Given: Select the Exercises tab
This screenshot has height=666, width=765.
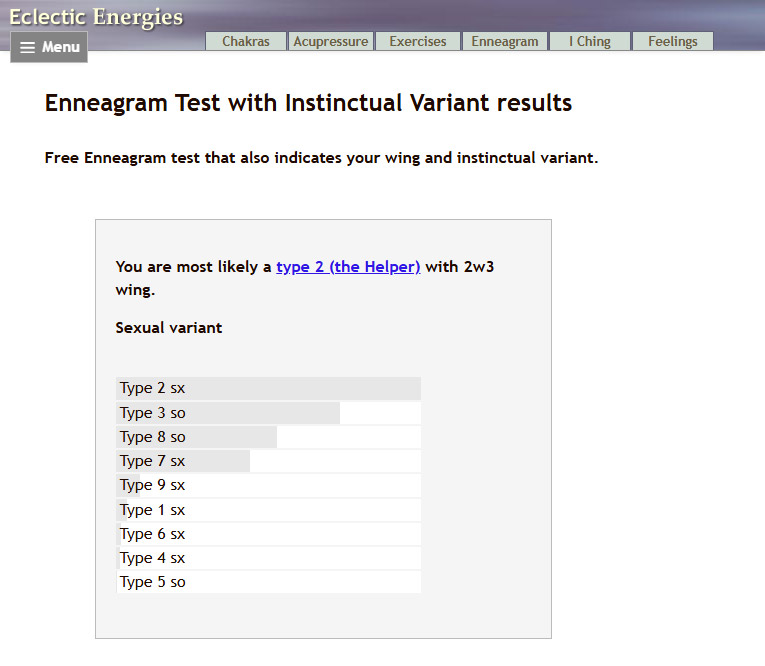Looking at the screenshot, I should click(418, 41).
